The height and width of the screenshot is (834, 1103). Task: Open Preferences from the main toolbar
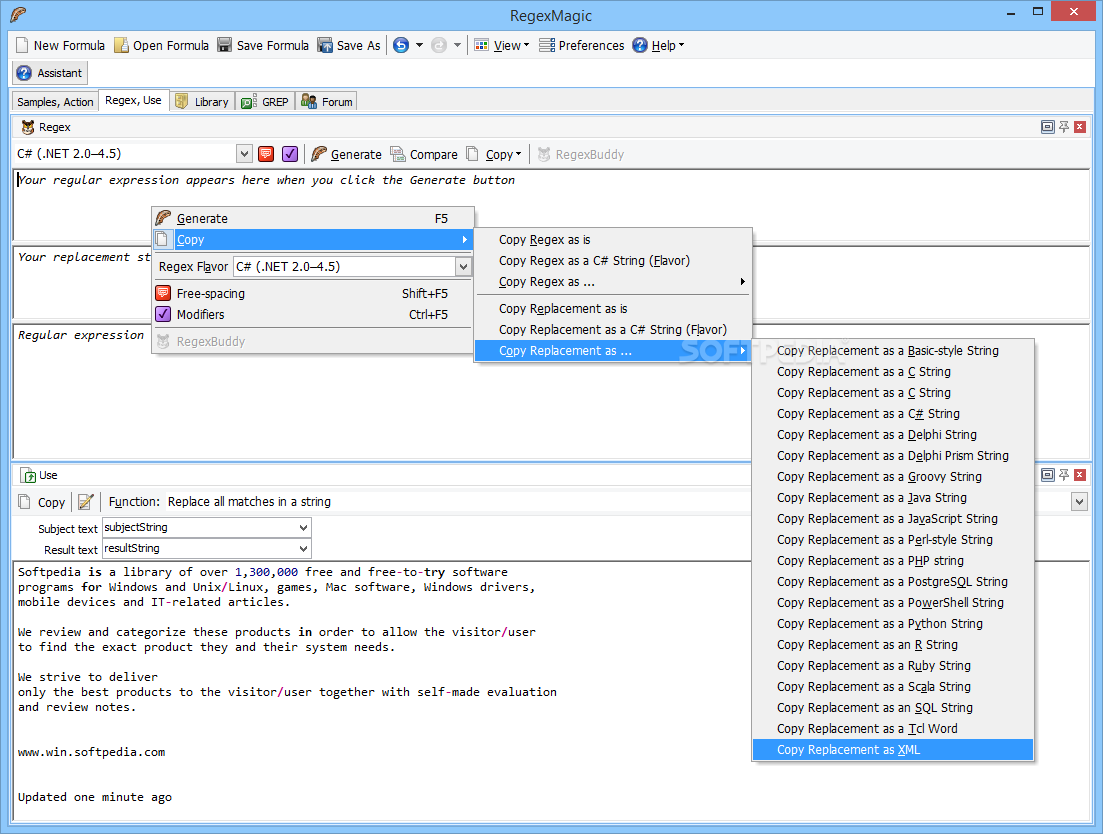click(582, 46)
